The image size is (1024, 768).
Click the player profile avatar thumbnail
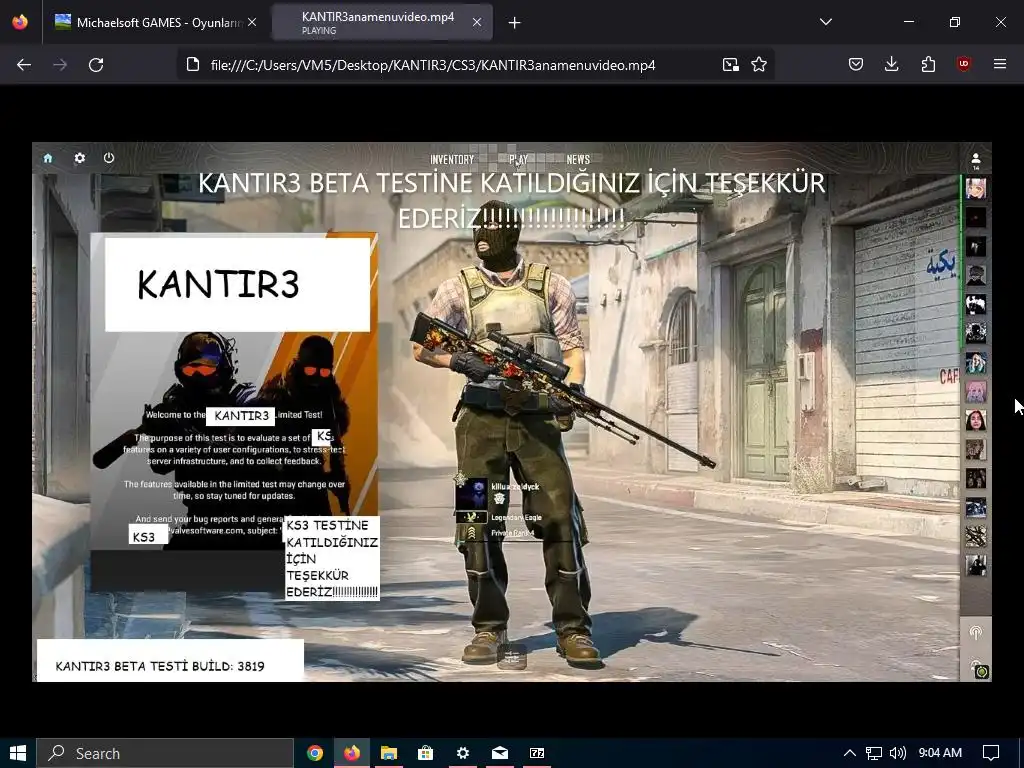tap(472, 494)
